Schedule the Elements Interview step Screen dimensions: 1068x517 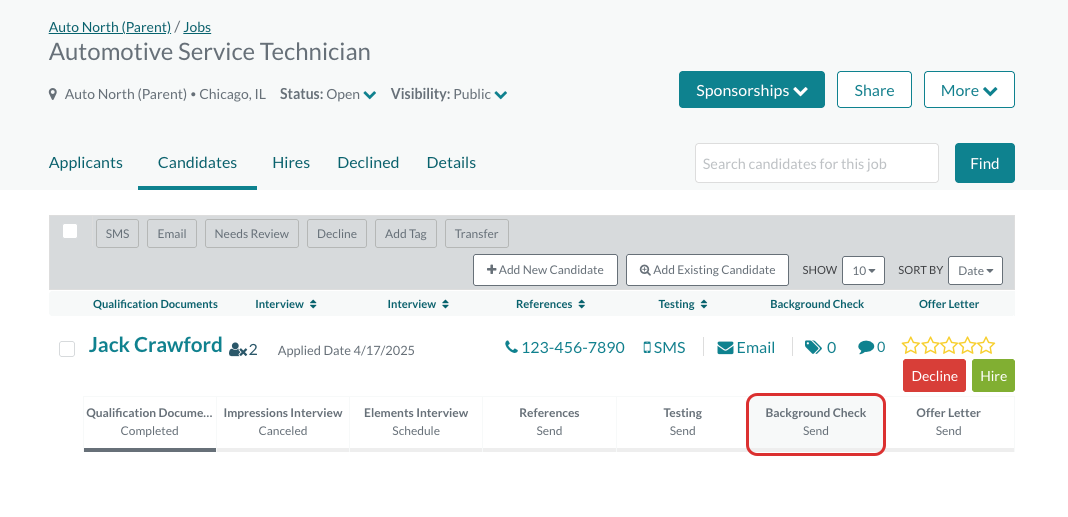[x=416, y=422]
